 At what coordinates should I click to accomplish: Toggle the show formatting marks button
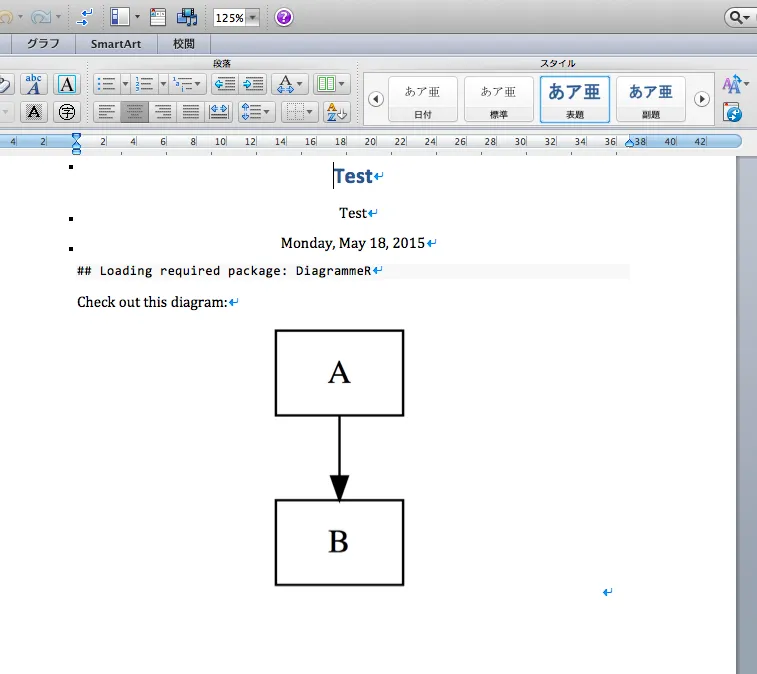(x=85, y=17)
